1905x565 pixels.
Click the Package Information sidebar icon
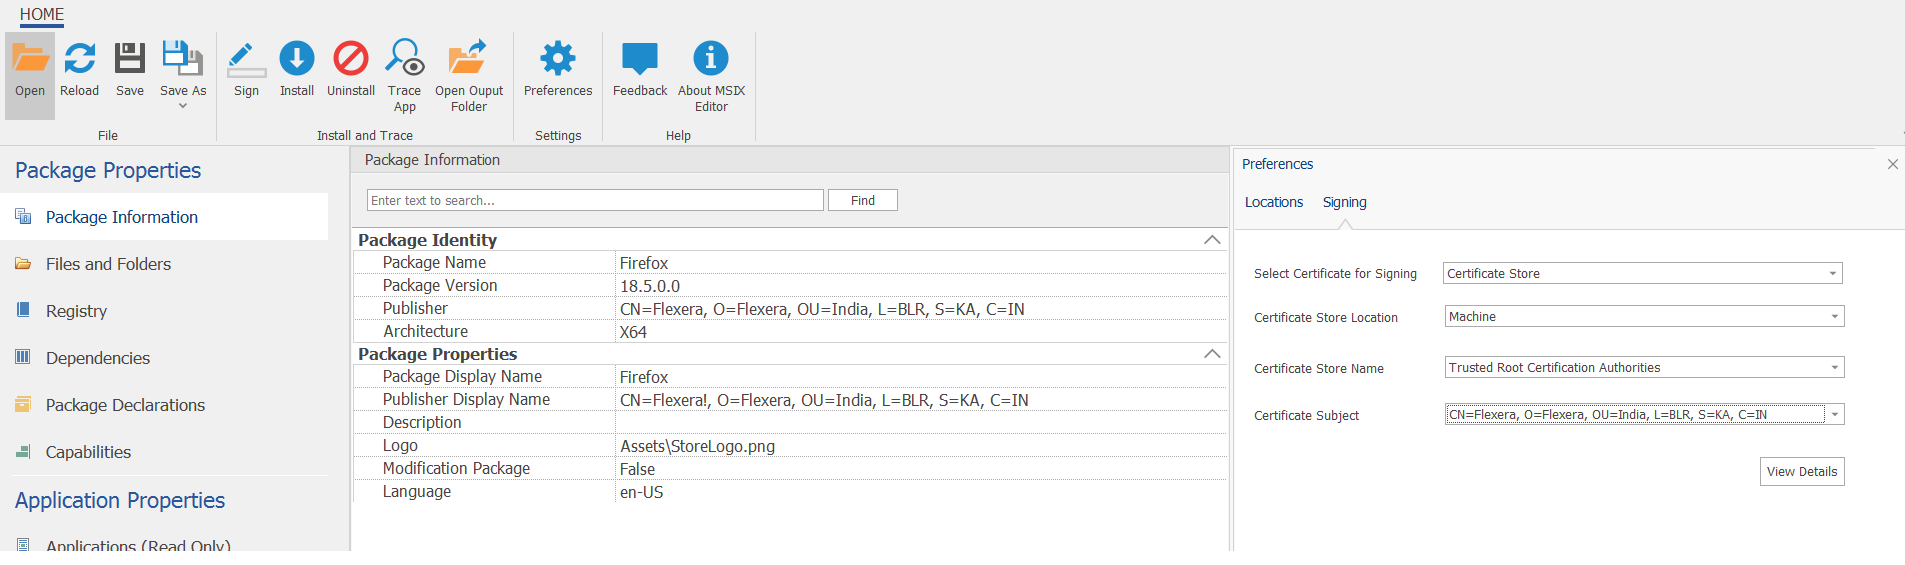point(23,216)
